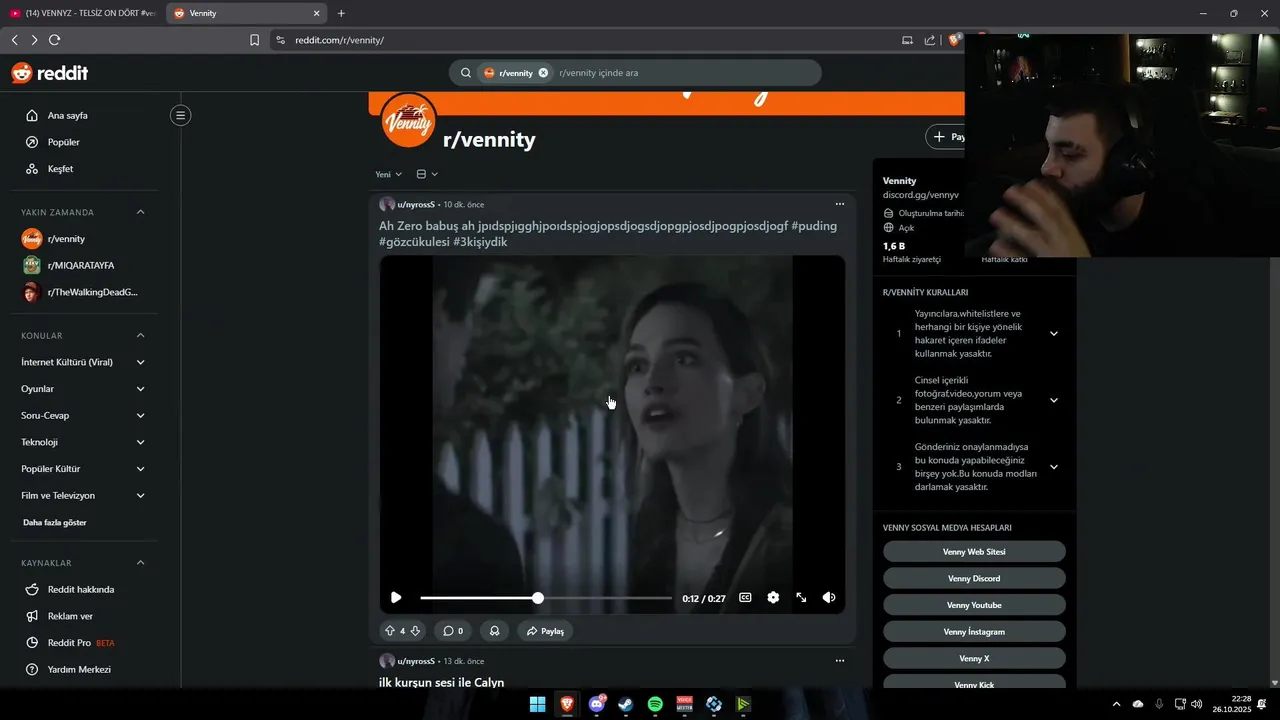Give an award to the post

[494, 631]
